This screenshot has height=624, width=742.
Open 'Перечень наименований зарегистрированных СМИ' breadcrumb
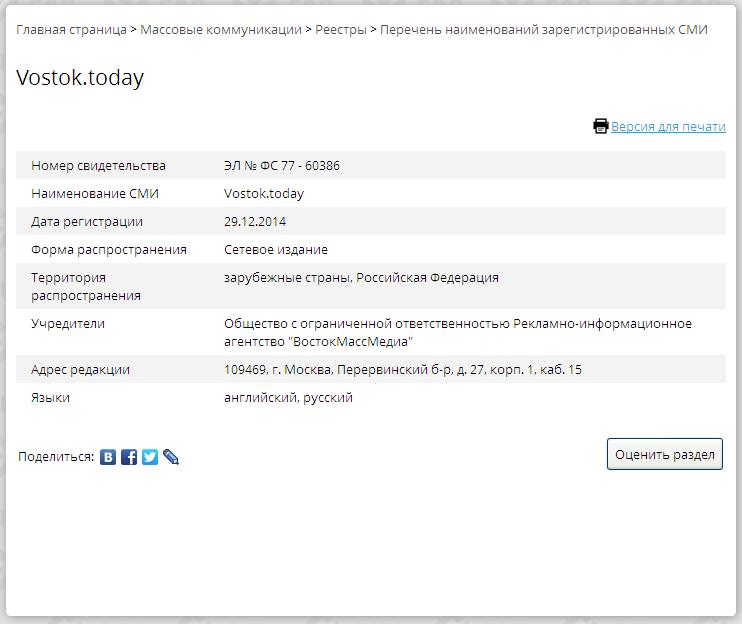[x=543, y=29]
